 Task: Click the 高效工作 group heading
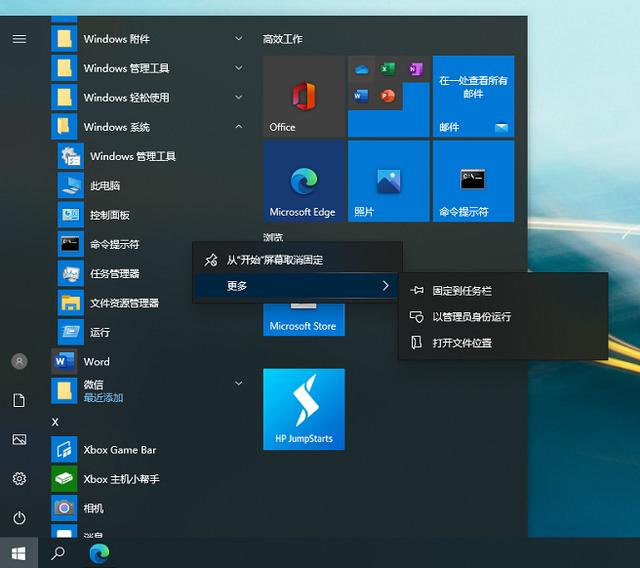282,39
